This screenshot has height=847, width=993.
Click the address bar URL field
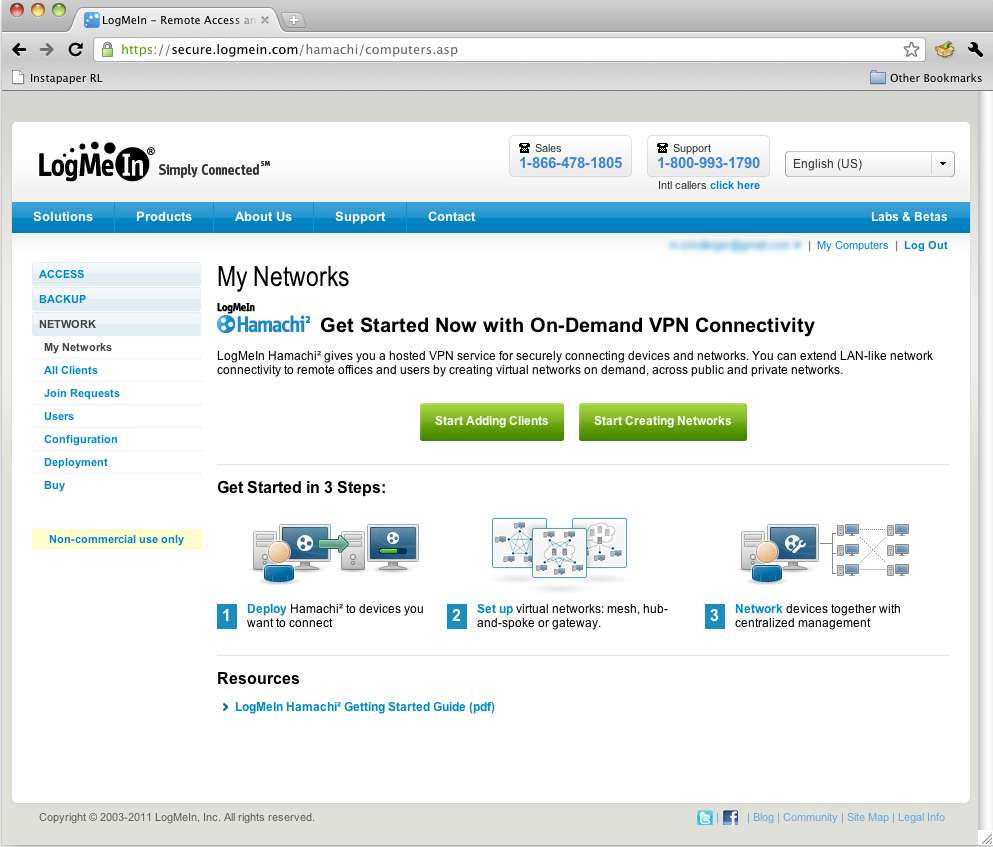507,49
